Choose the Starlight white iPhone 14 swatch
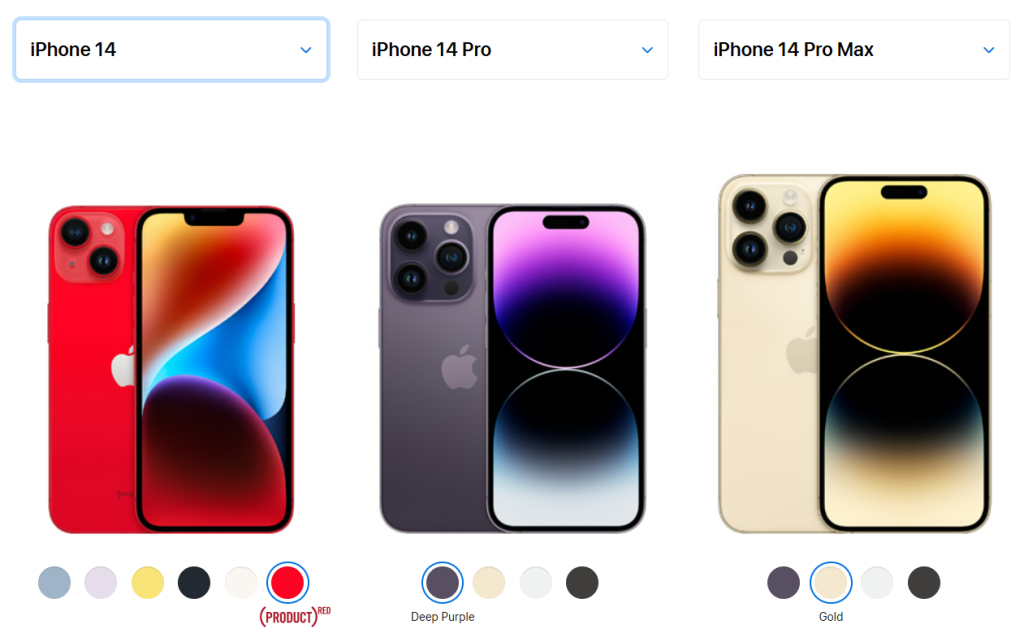Image resolution: width=1024 pixels, height=642 pixels. tap(241, 582)
